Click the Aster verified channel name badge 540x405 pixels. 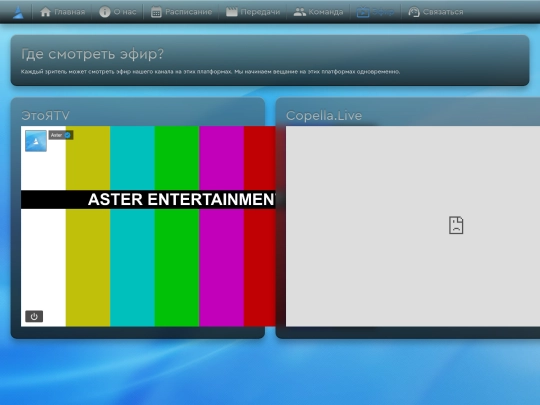pyautogui.click(x=61, y=135)
